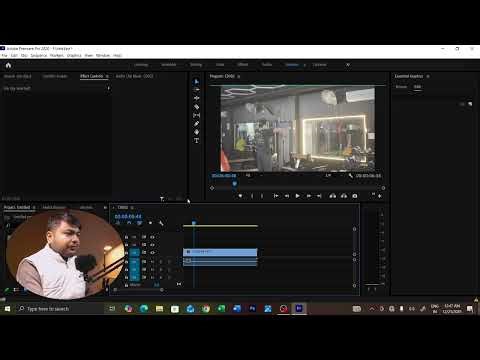Screen dimensions: 480x360
Task: Click the Home icon in the workspace bar
Action: click(x=8, y=65)
